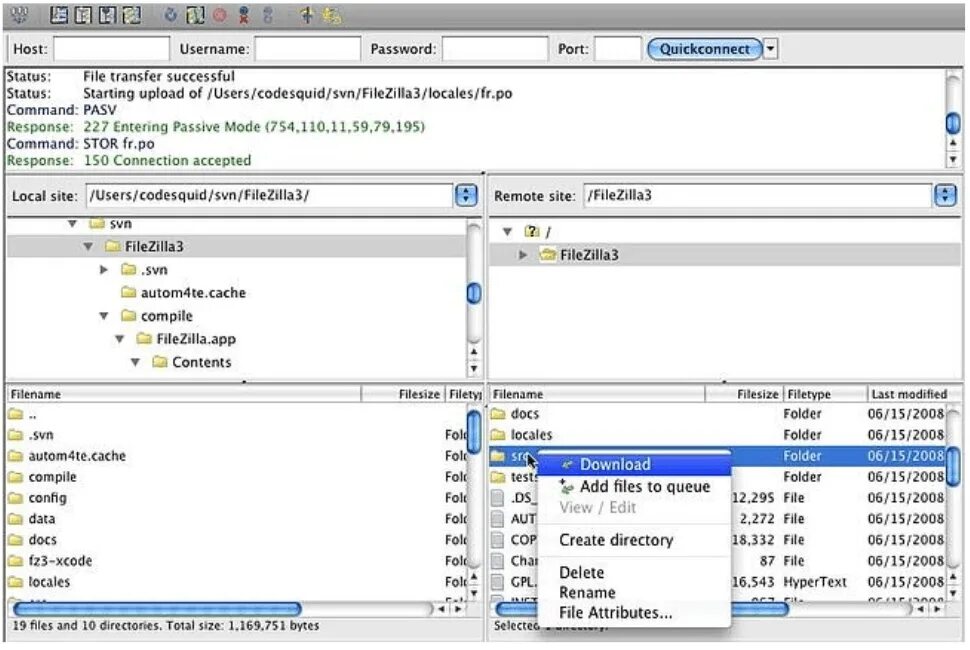Collapse the compile folder tree node
Screen dimensions: 970x650
tap(104, 316)
